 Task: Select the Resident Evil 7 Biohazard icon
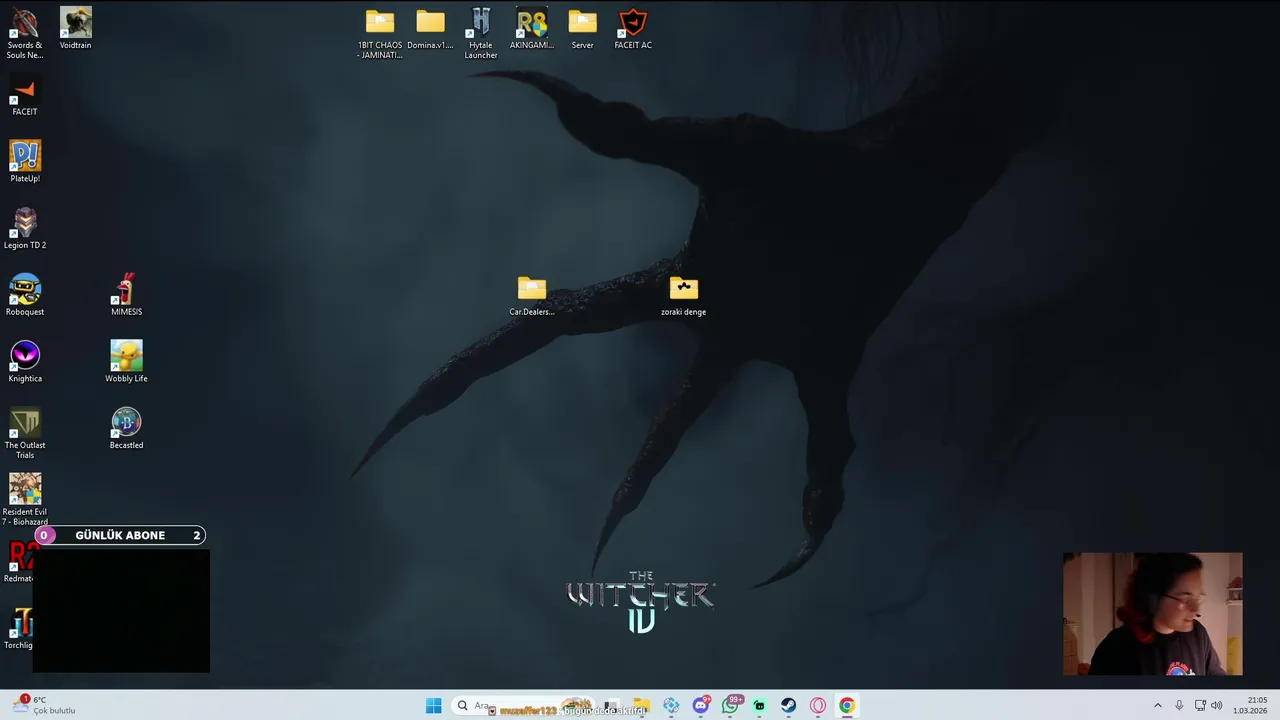click(x=25, y=500)
